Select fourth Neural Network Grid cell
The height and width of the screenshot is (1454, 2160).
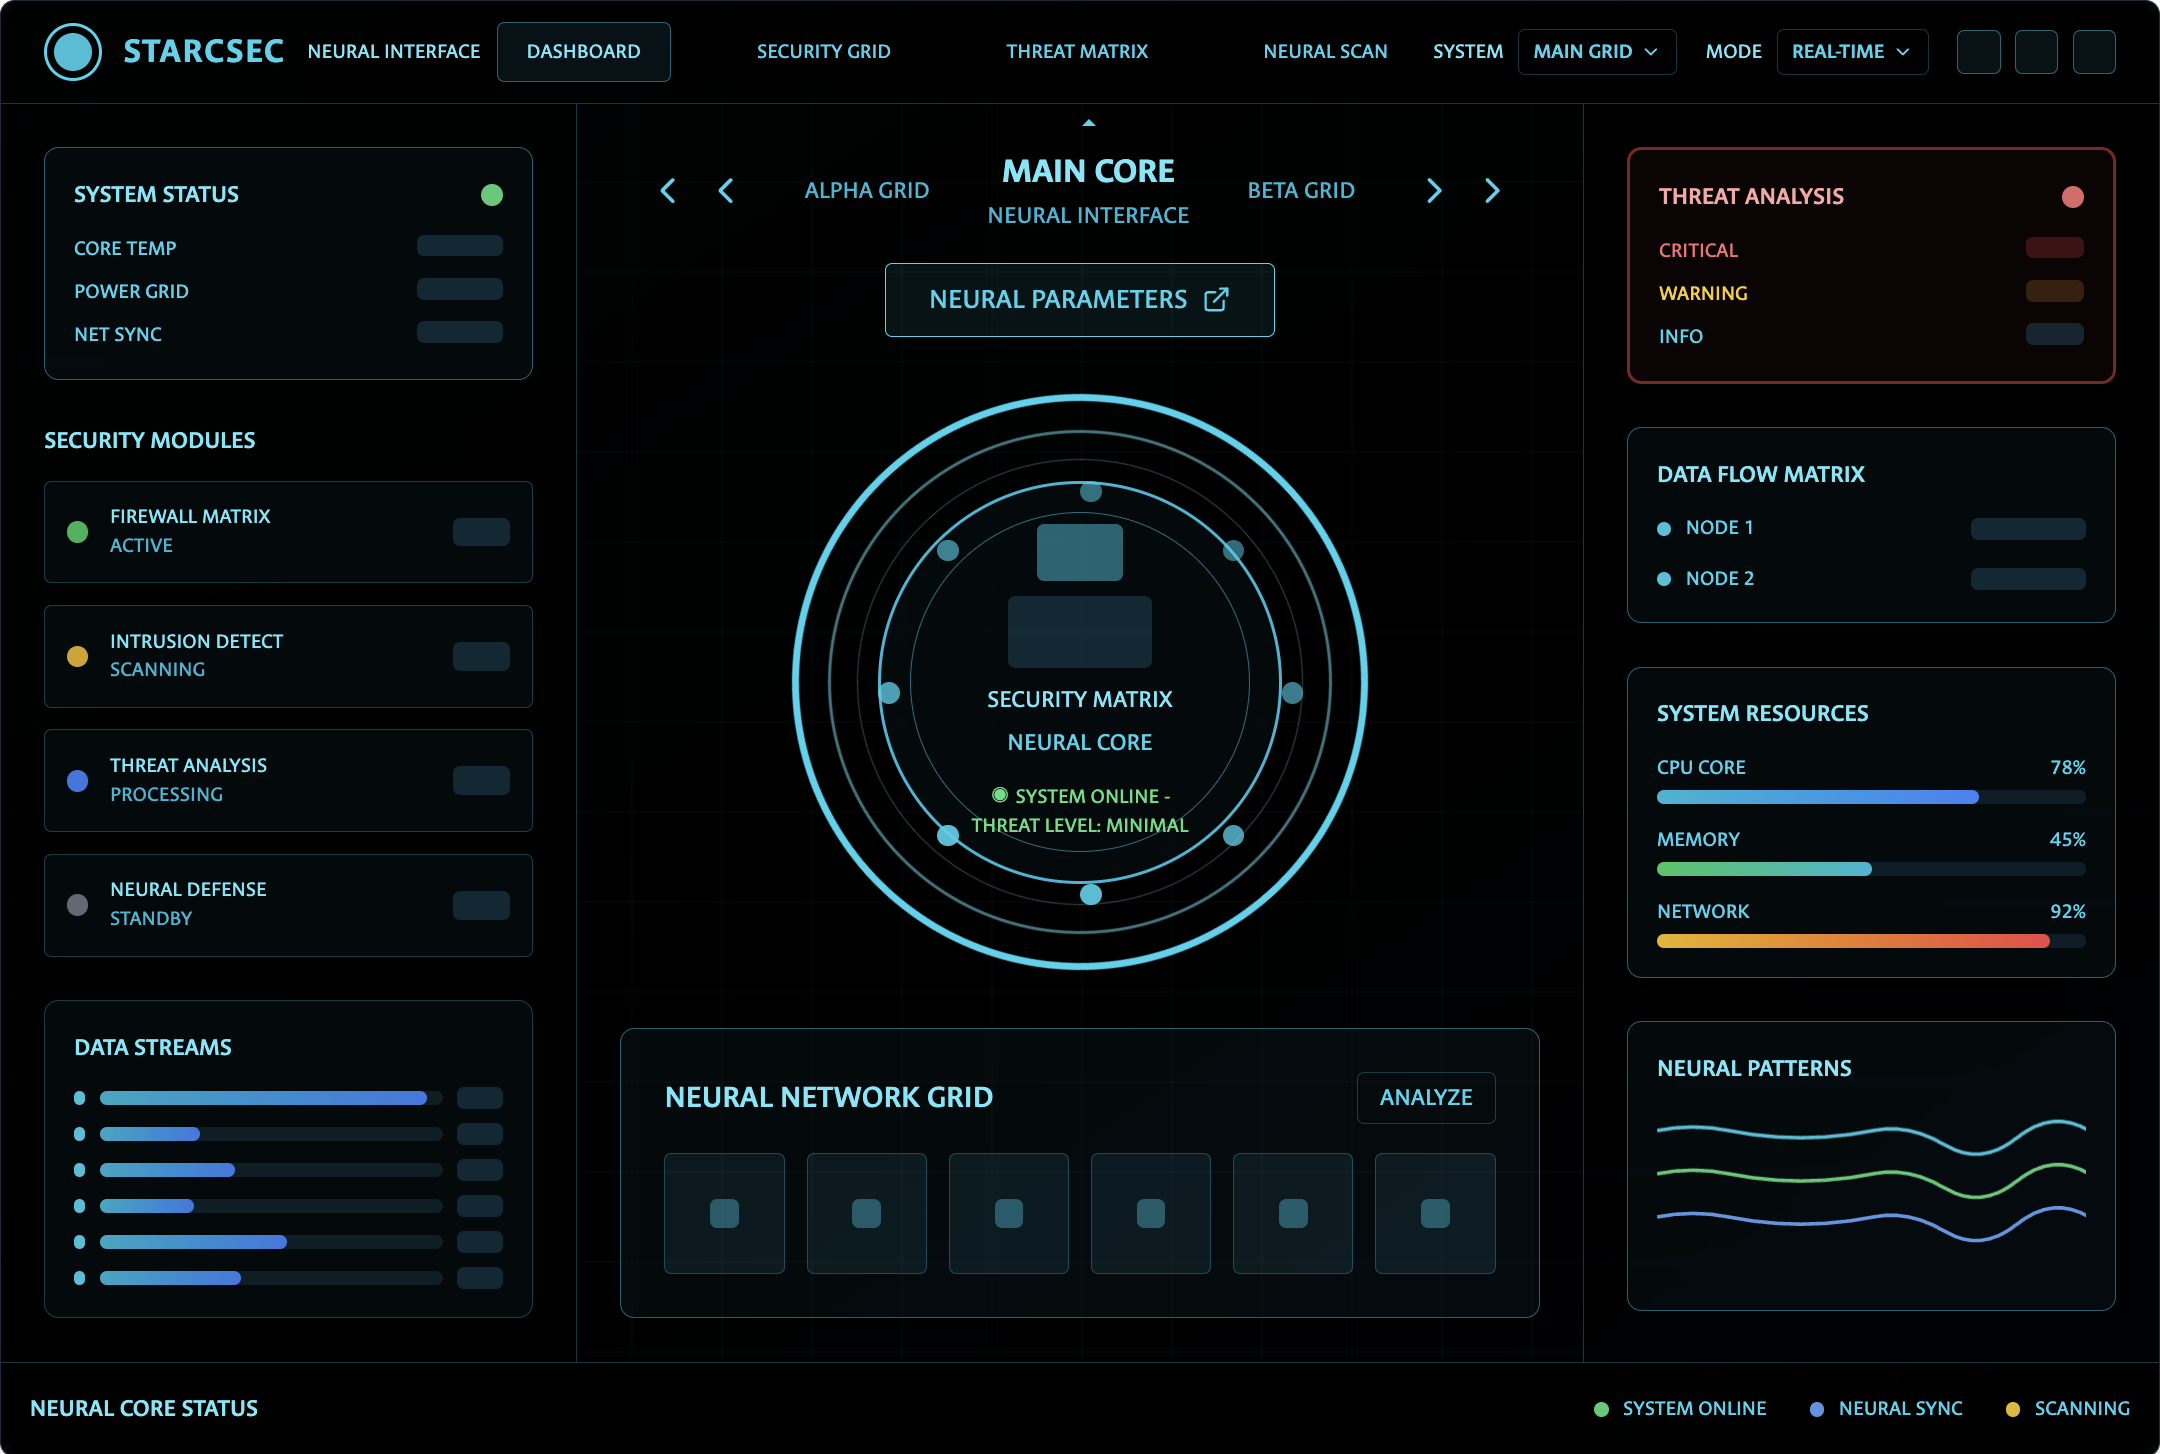point(1150,1213)
